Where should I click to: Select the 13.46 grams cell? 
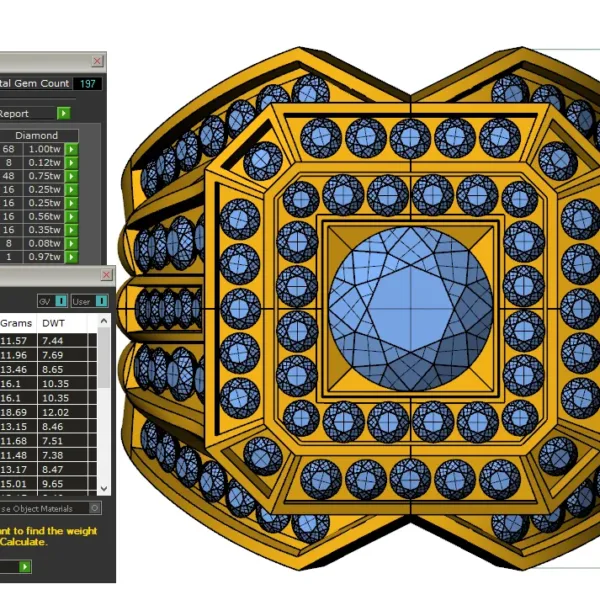[18, 369]
